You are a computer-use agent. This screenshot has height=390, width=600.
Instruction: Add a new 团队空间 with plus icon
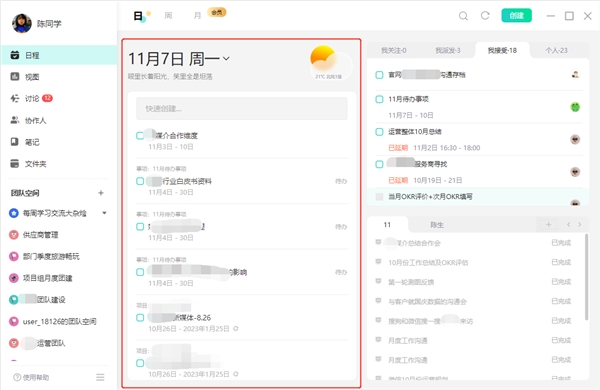(101, 193)
